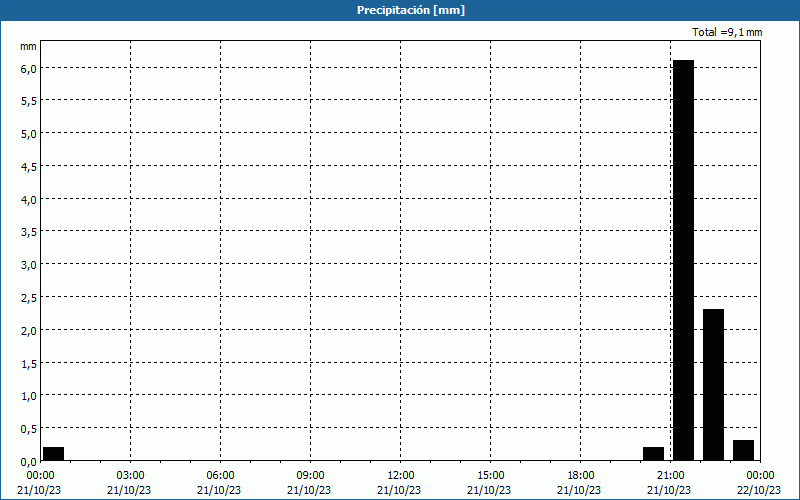Click the 0,0 y-axis label
The image size is (800, 500).
click(x=29, y=462)
